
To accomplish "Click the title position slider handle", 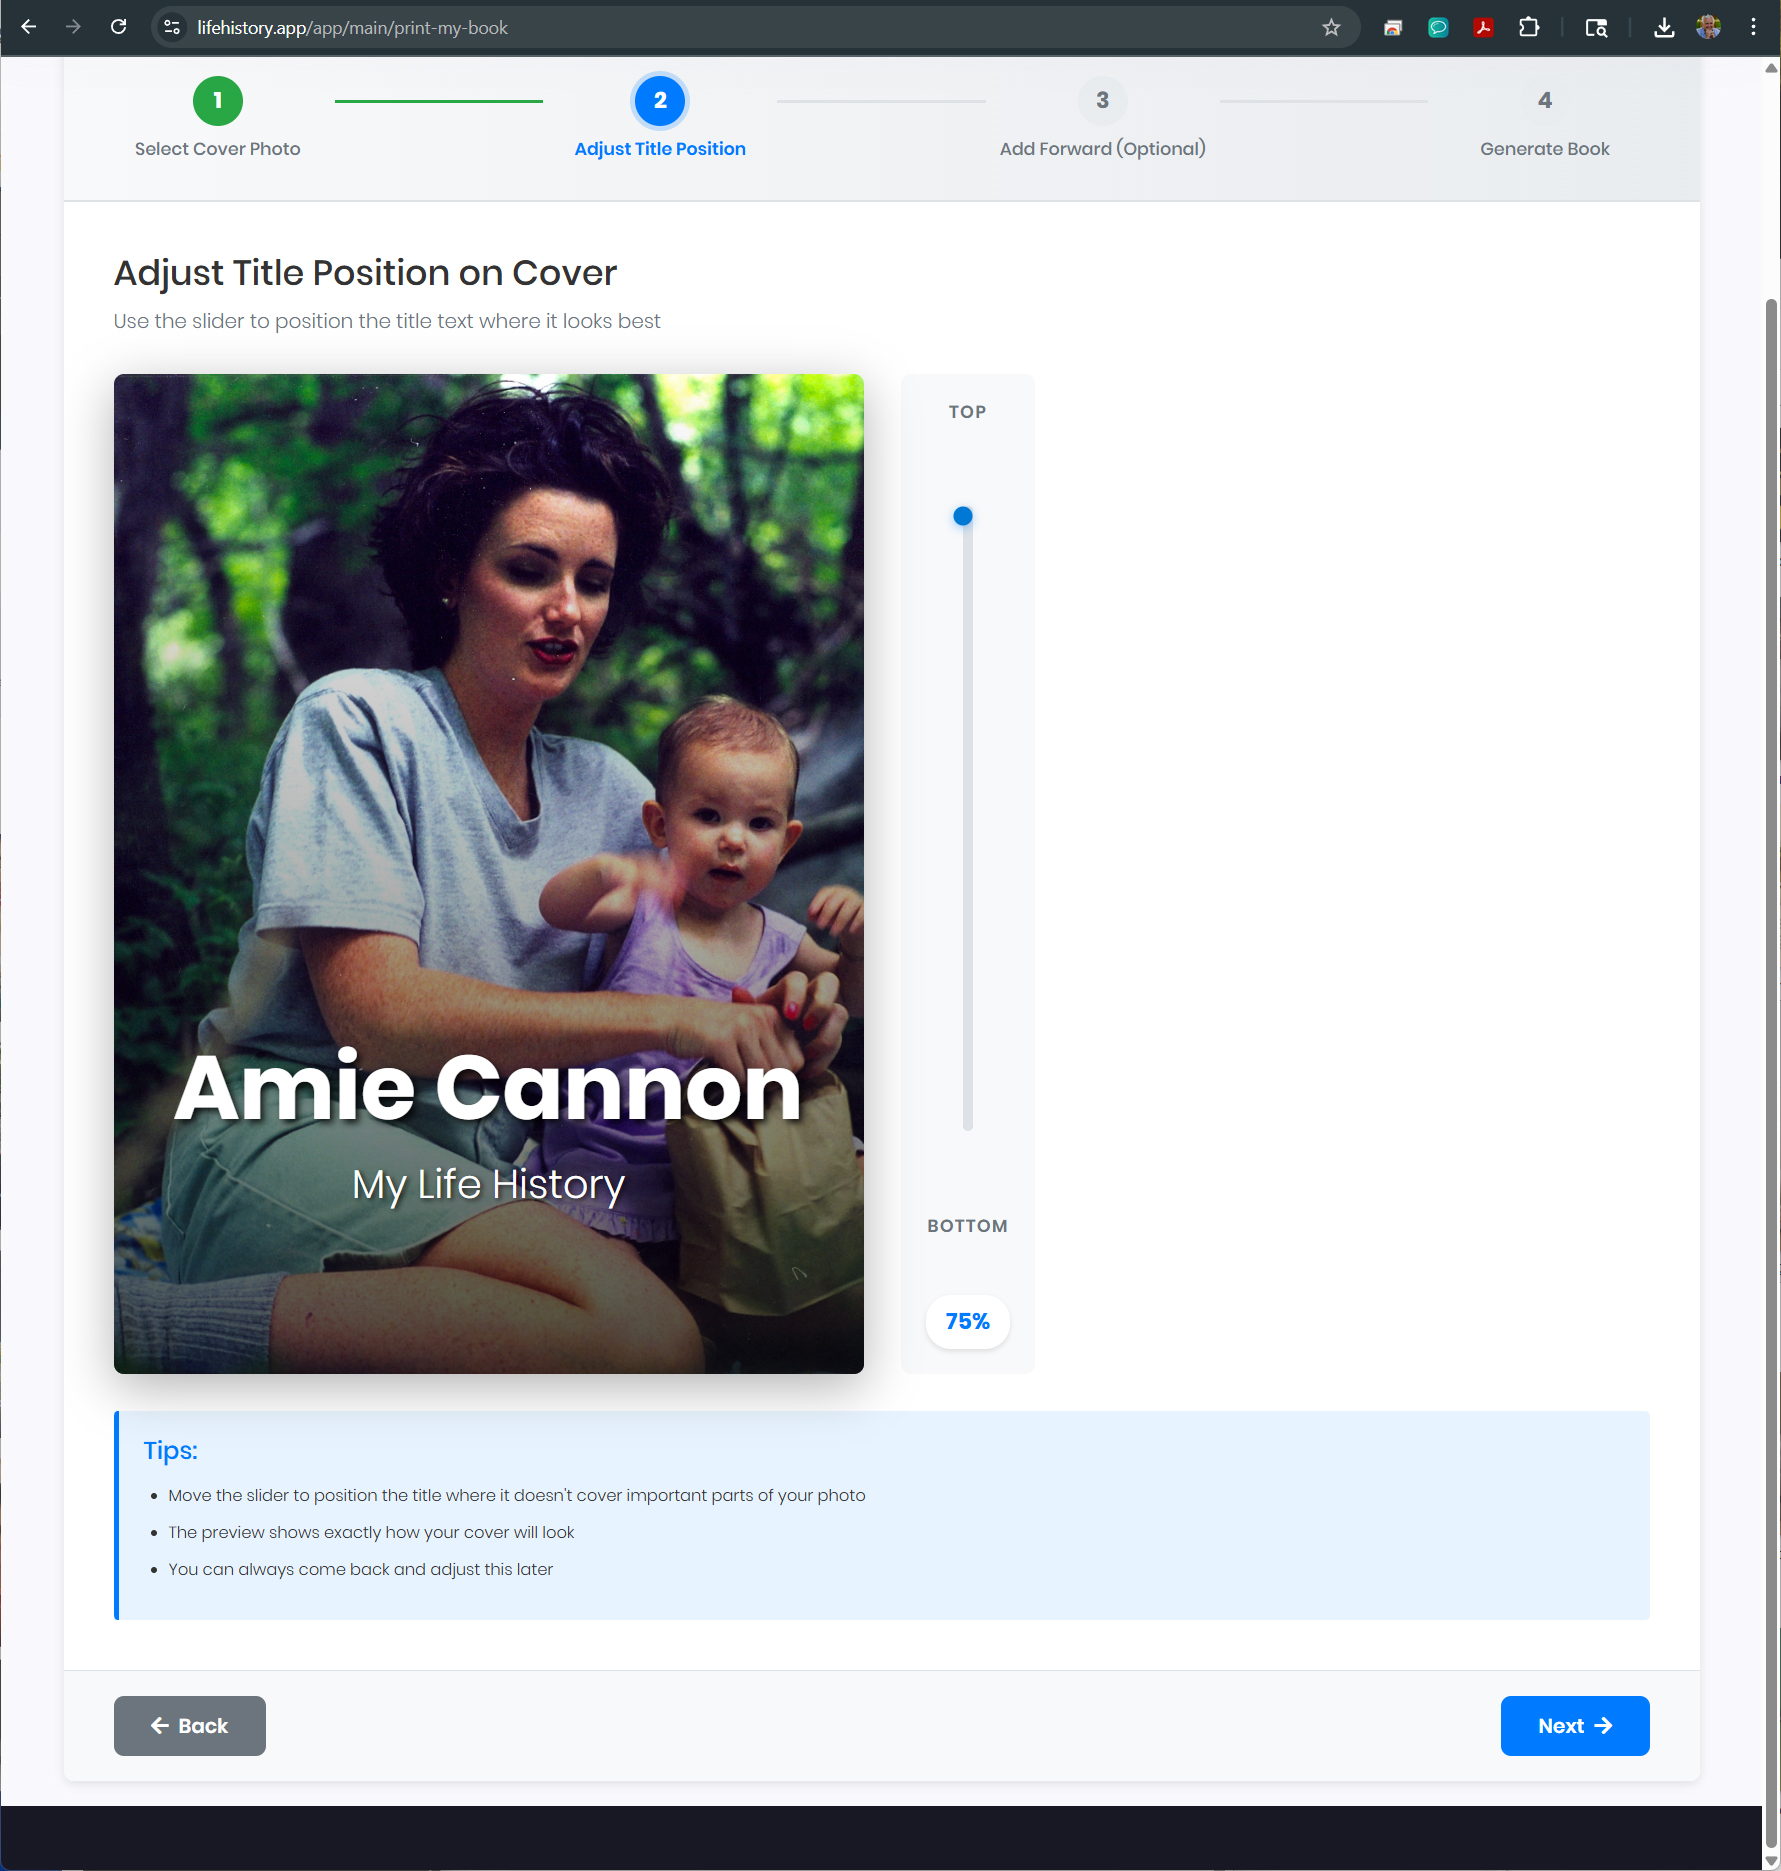I will click(963, 516).
